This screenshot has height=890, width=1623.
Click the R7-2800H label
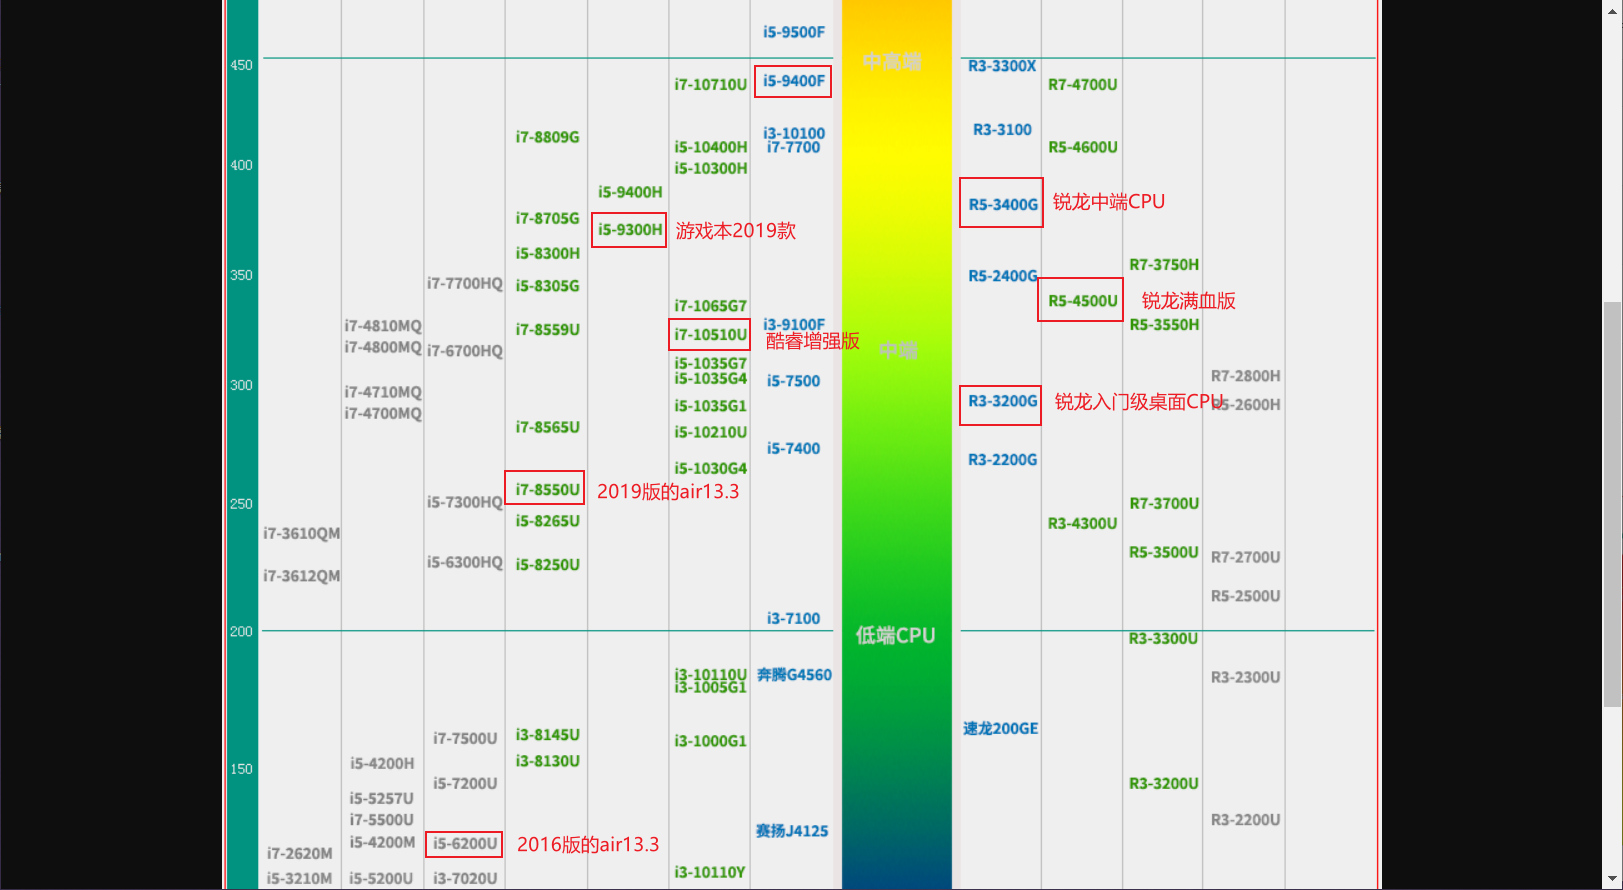[1246, 376]
